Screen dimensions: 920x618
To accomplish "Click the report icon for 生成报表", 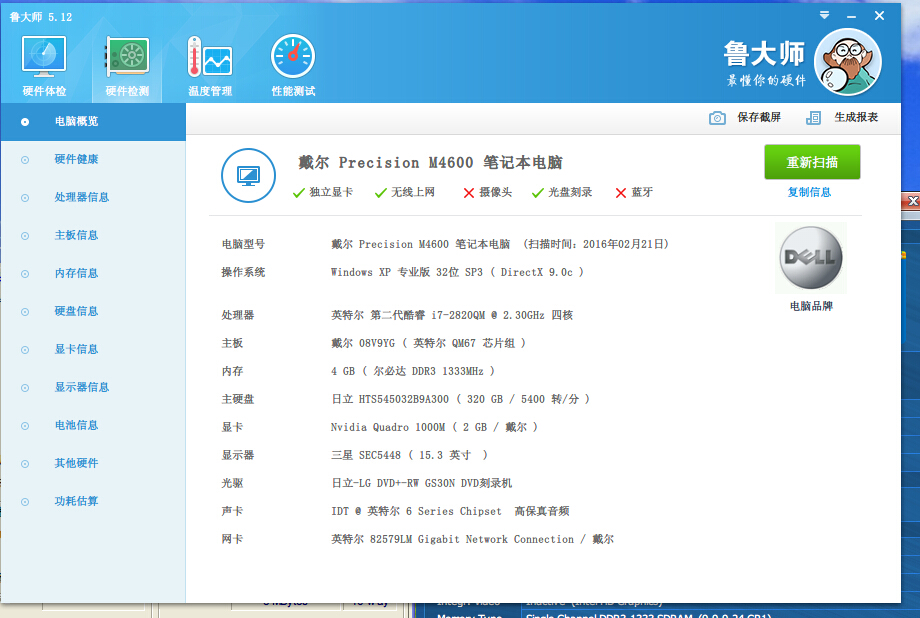I will 814,118.
